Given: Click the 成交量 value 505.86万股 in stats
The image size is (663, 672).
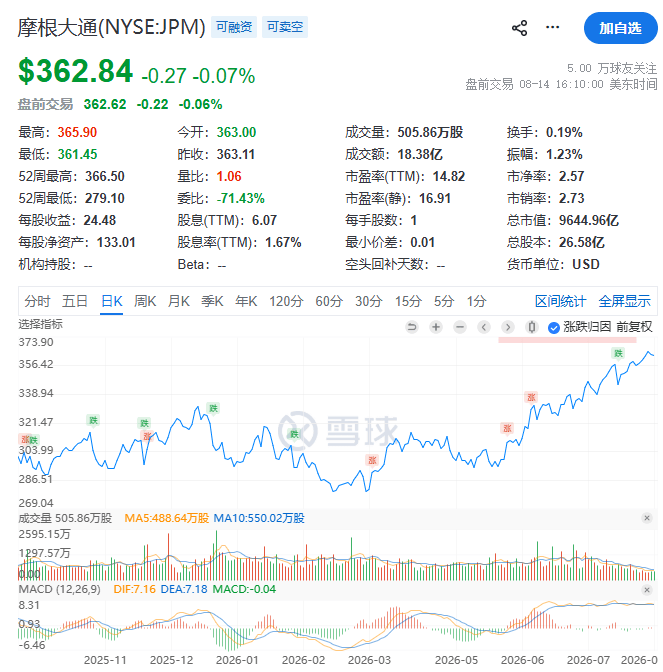Looking at the screenshot, I should 430,132.
